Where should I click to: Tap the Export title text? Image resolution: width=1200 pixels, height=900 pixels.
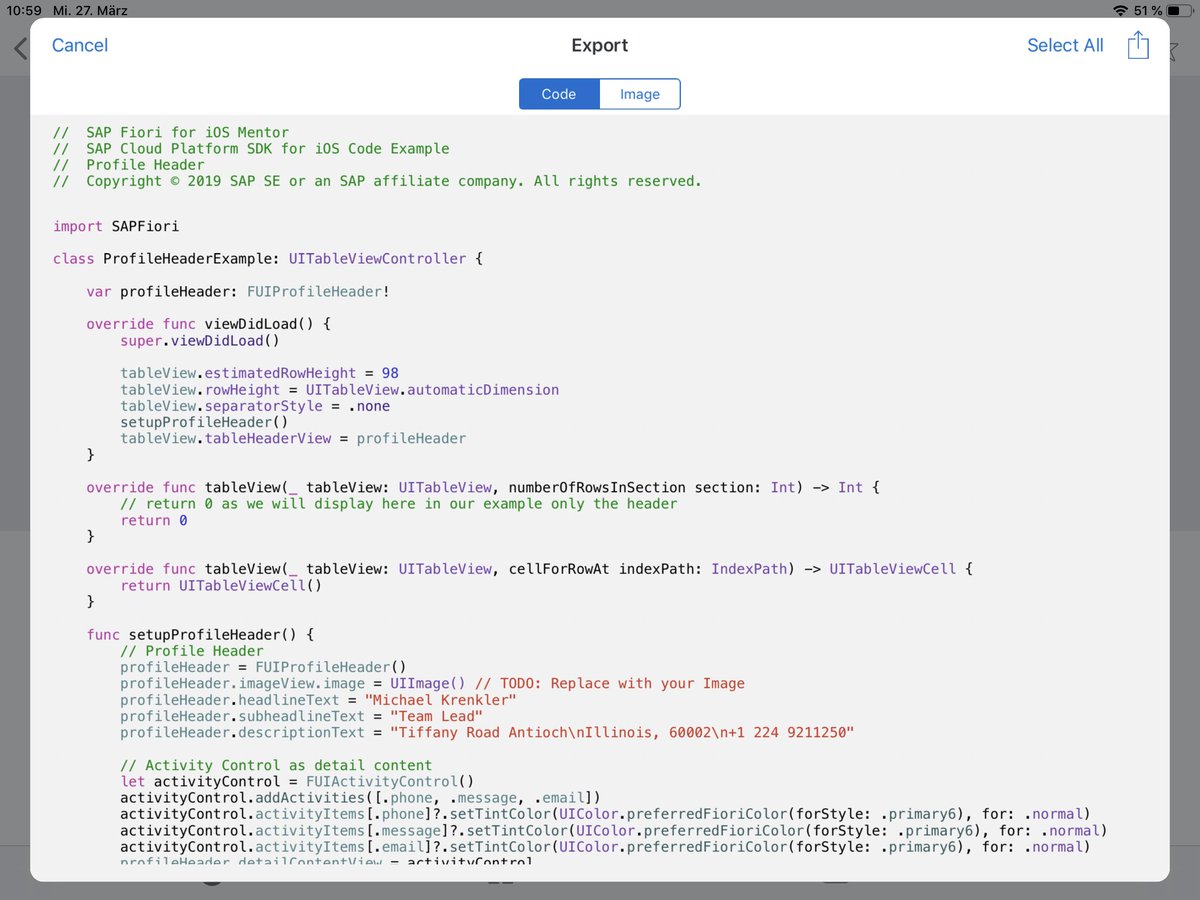(x=600, y=45)
